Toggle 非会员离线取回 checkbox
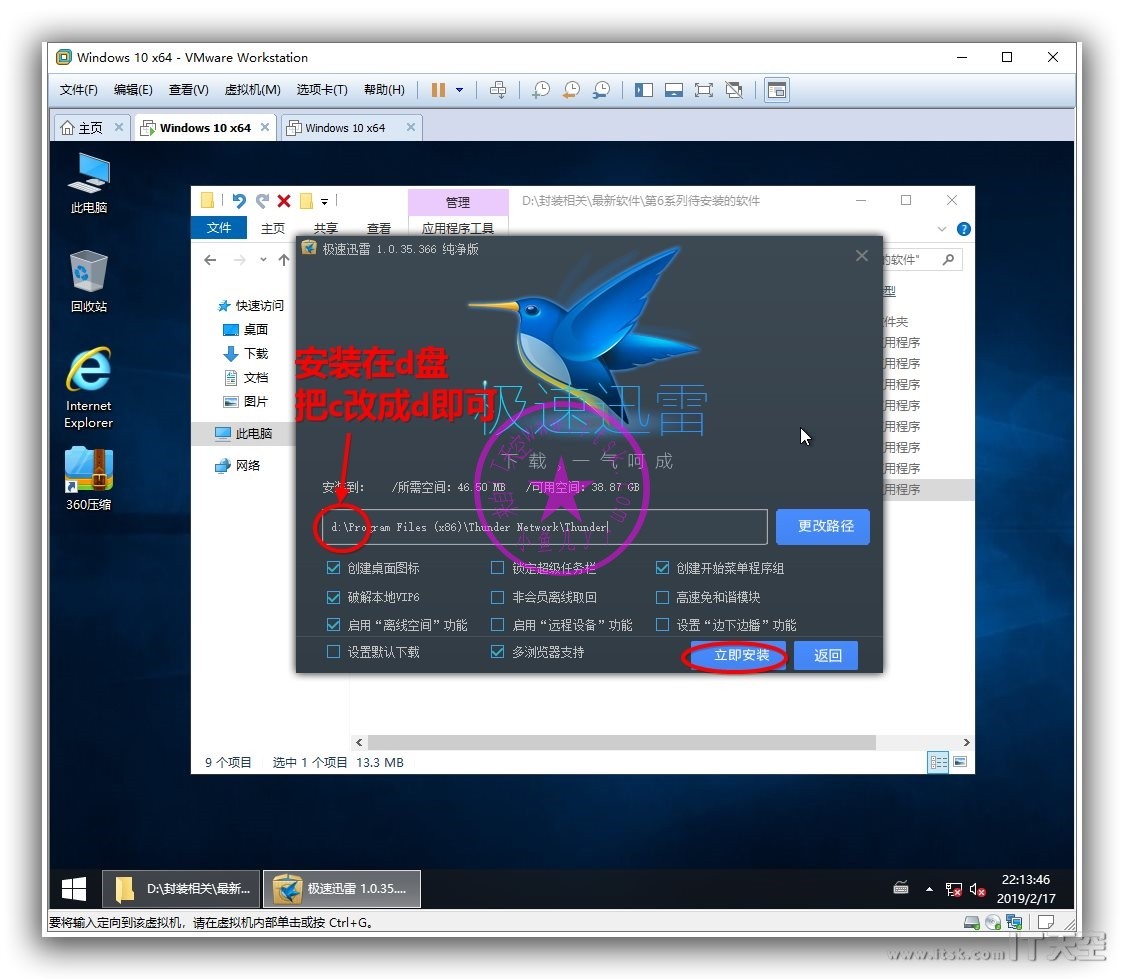Screen dimensions: 1124x979 click(x=497, y=596)
